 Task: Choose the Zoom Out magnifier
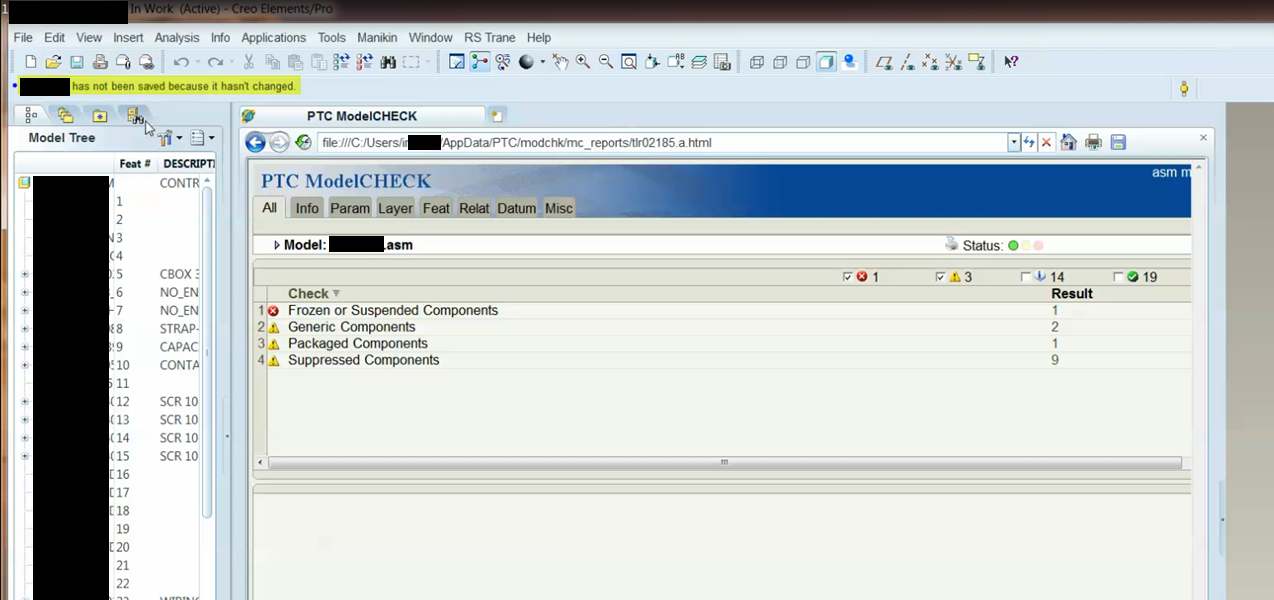[x=606, y=62]
